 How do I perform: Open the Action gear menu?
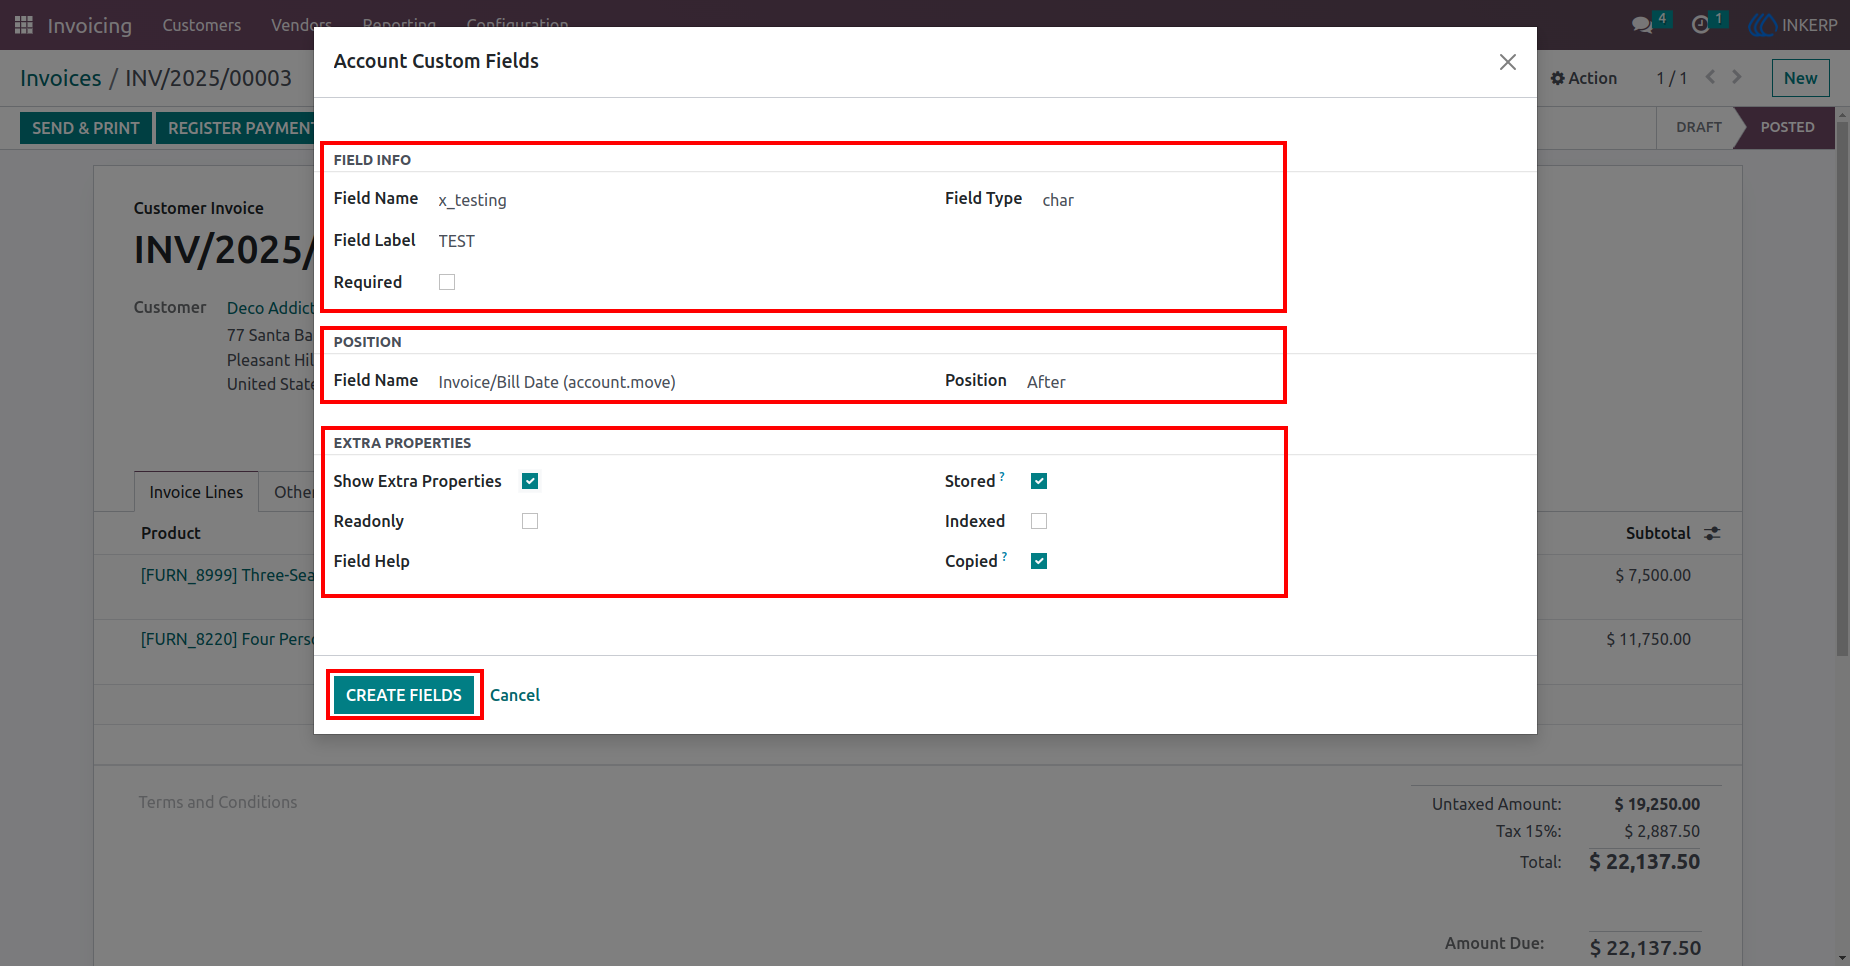(1583, 78)
